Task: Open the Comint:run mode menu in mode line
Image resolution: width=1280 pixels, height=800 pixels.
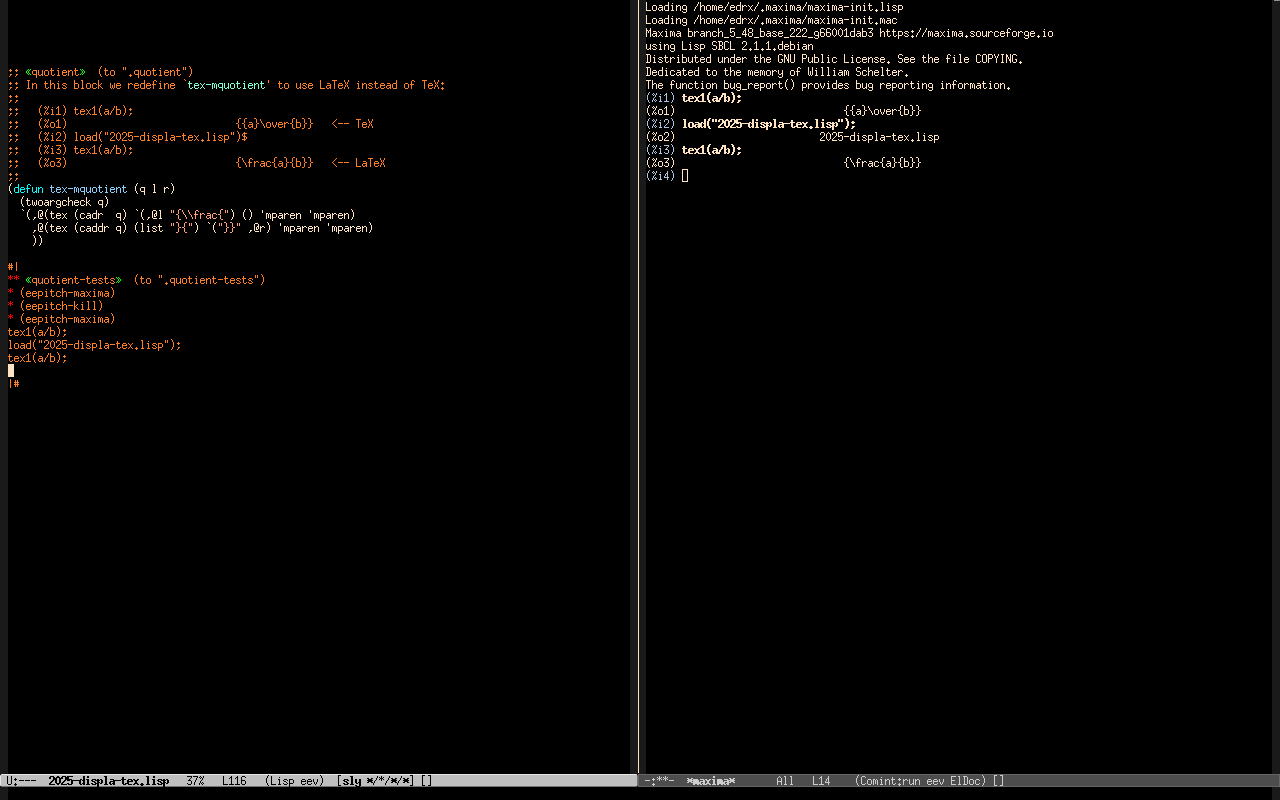Action: coord(891,781)
